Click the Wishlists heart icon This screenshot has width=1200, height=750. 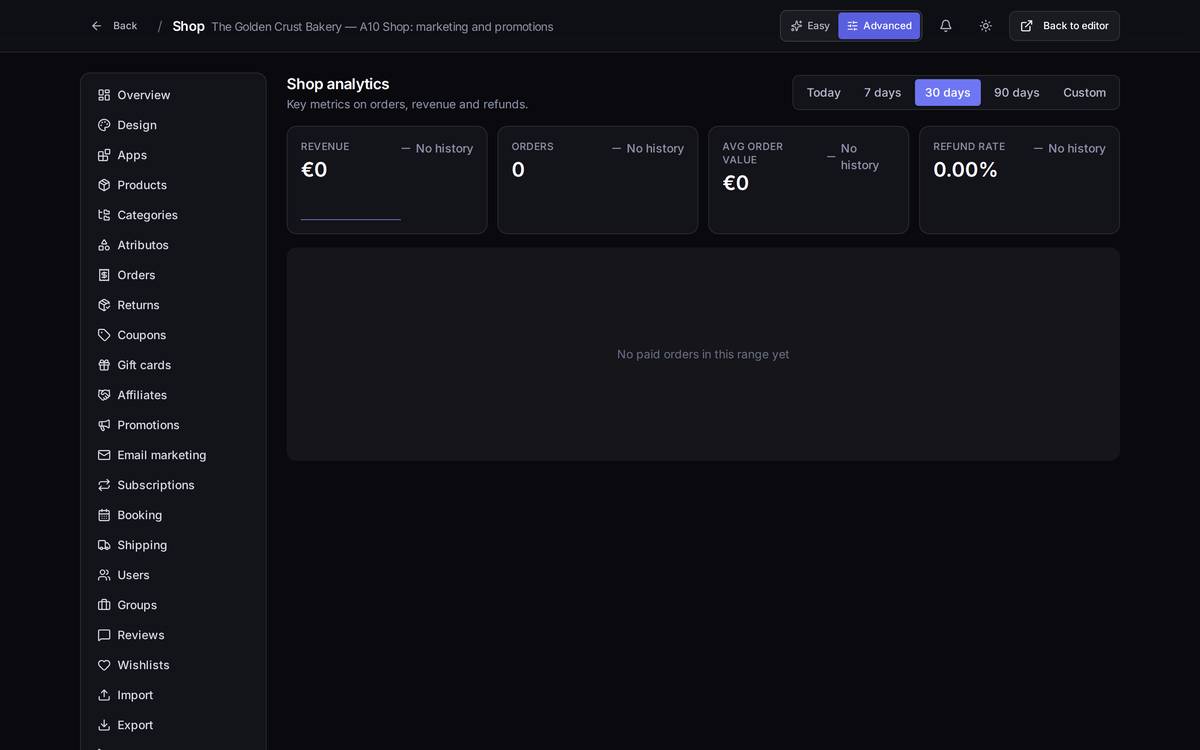(x=104, y=665)
